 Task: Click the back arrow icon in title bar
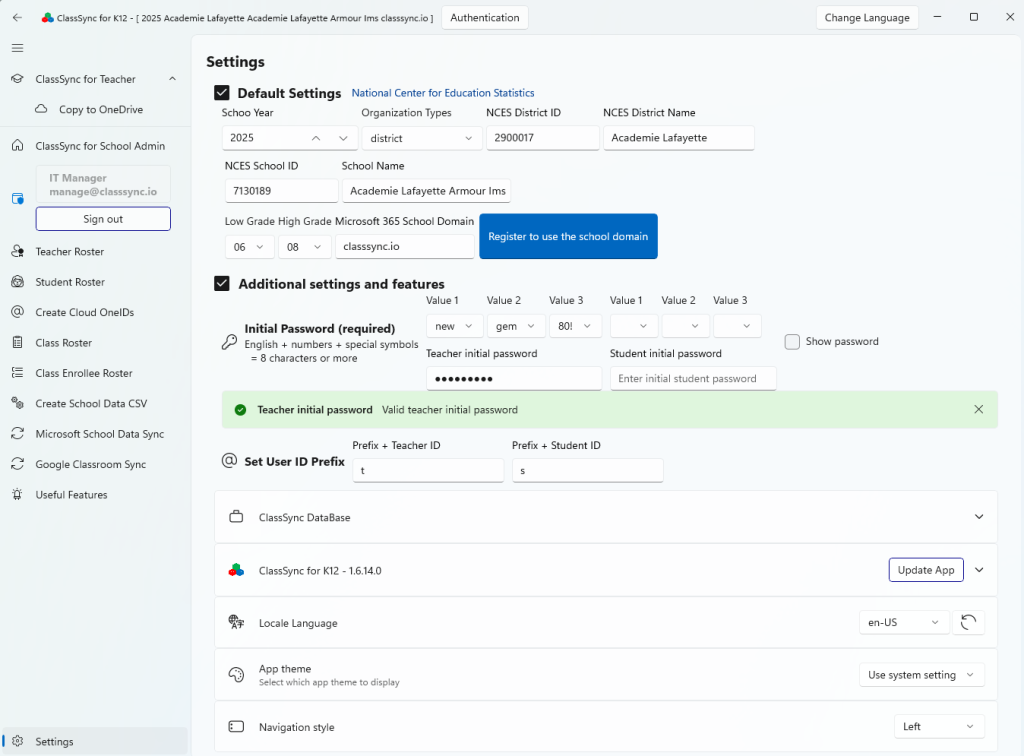tap(18, 18)
